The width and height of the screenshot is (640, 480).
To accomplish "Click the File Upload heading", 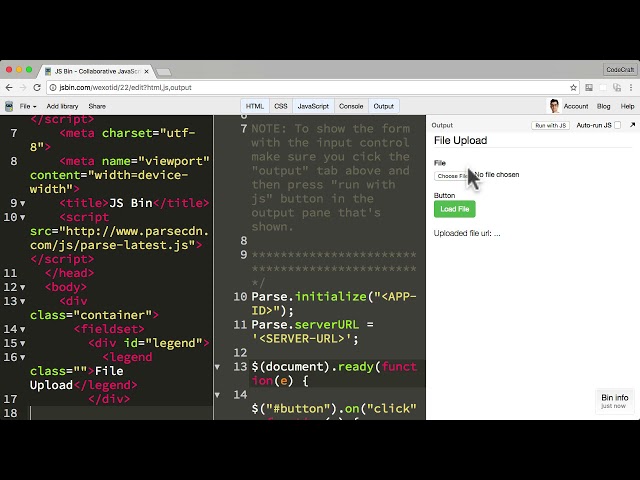I will coord(460,140).
